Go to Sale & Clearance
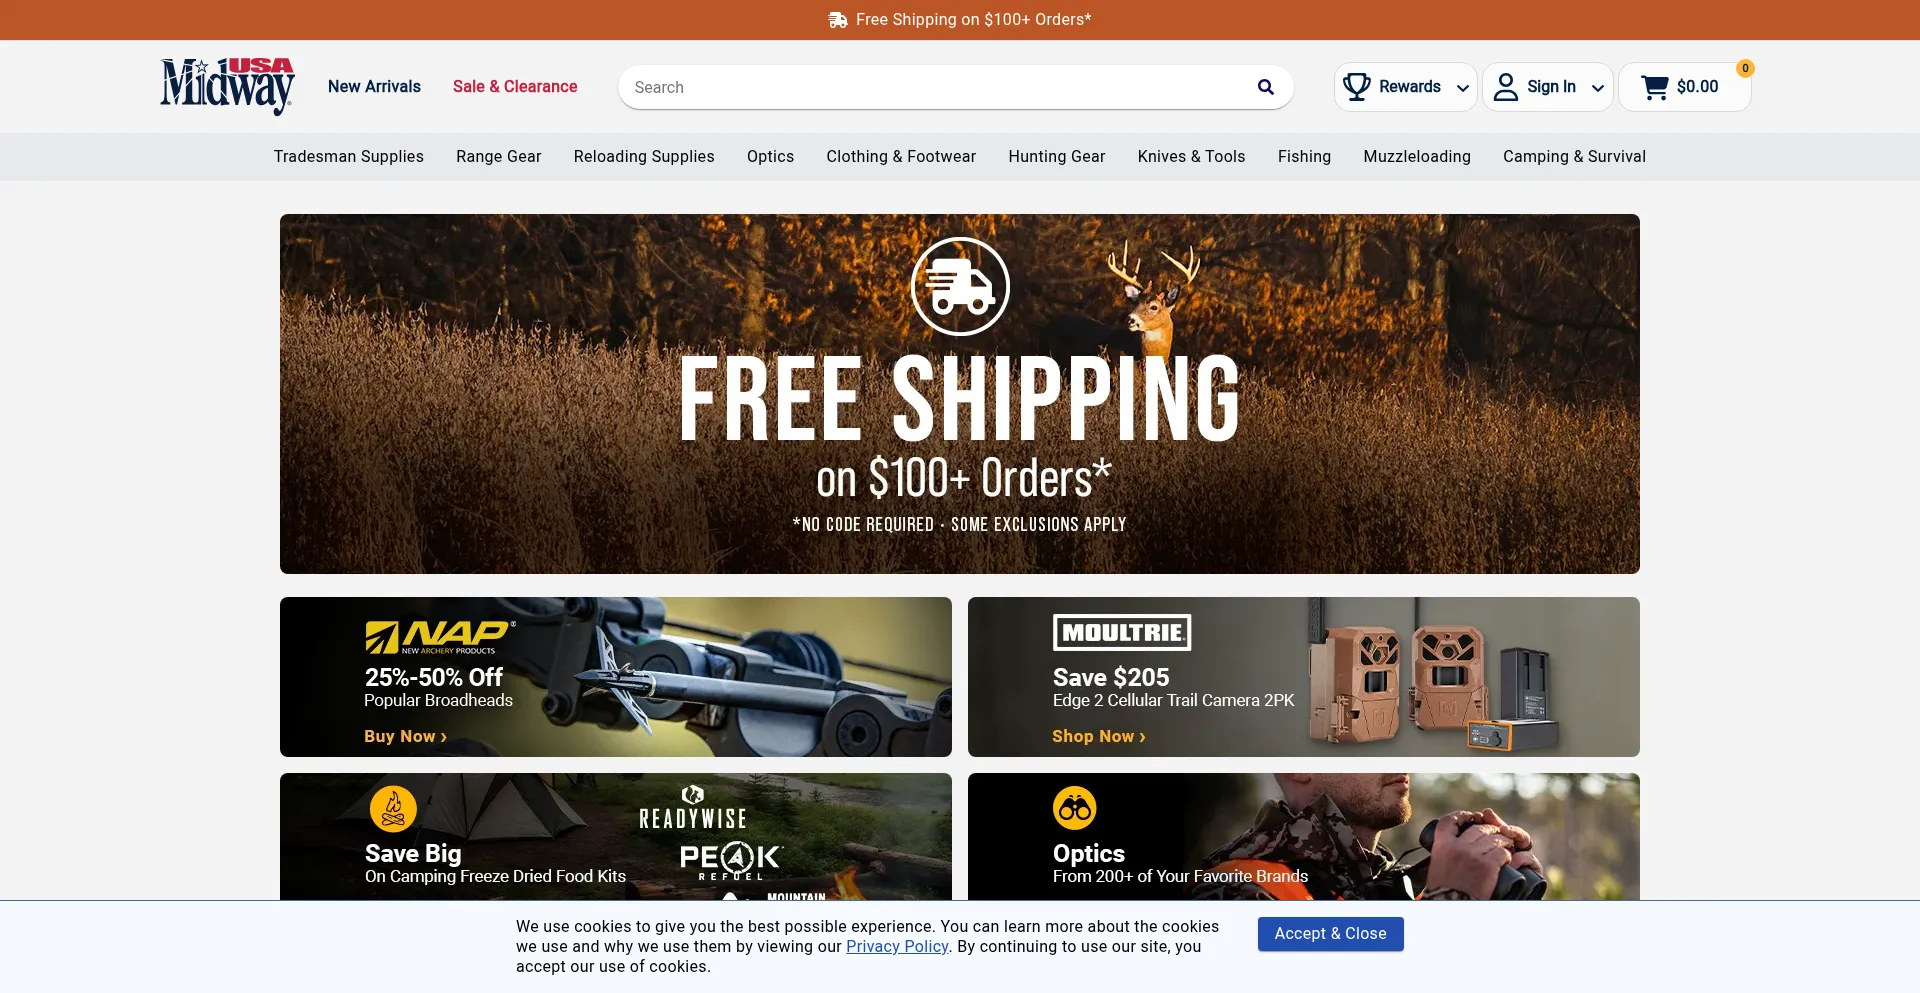Viewport: 1920px width, 993px height. (515, 86)
